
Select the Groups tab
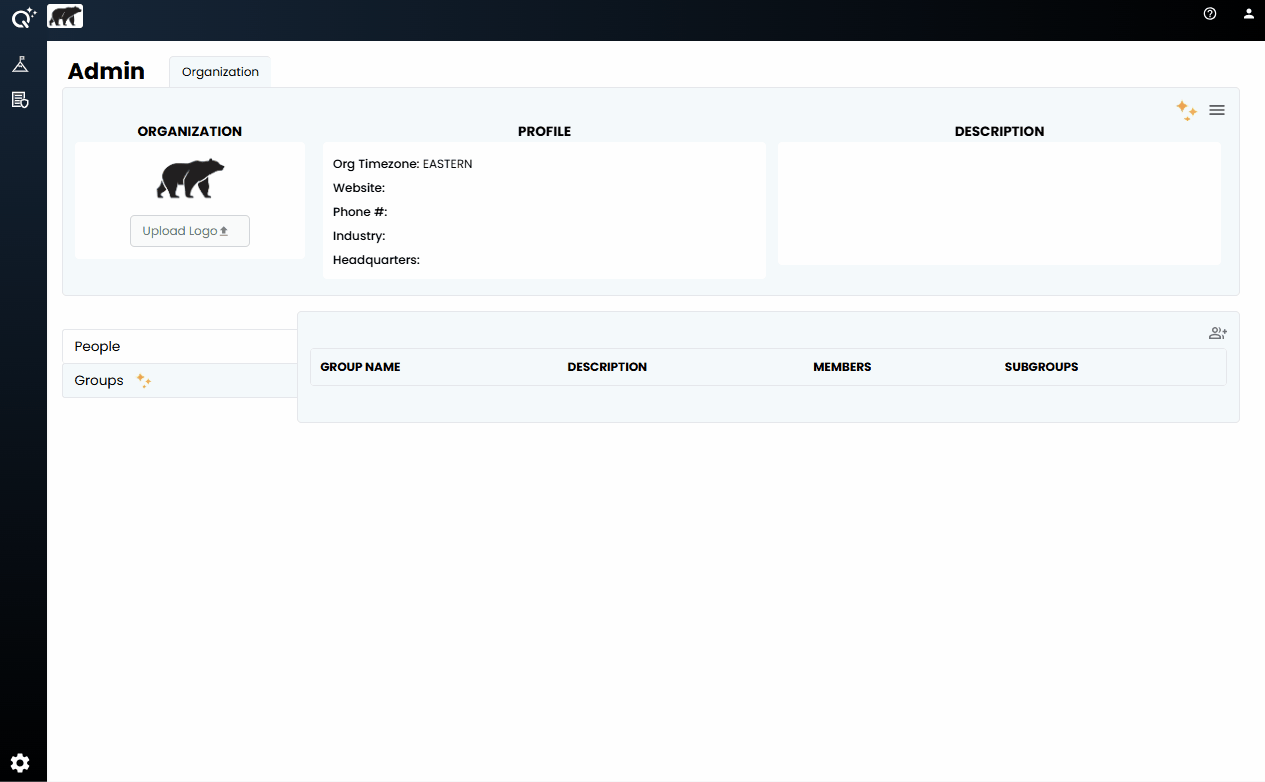coord(99,381)
